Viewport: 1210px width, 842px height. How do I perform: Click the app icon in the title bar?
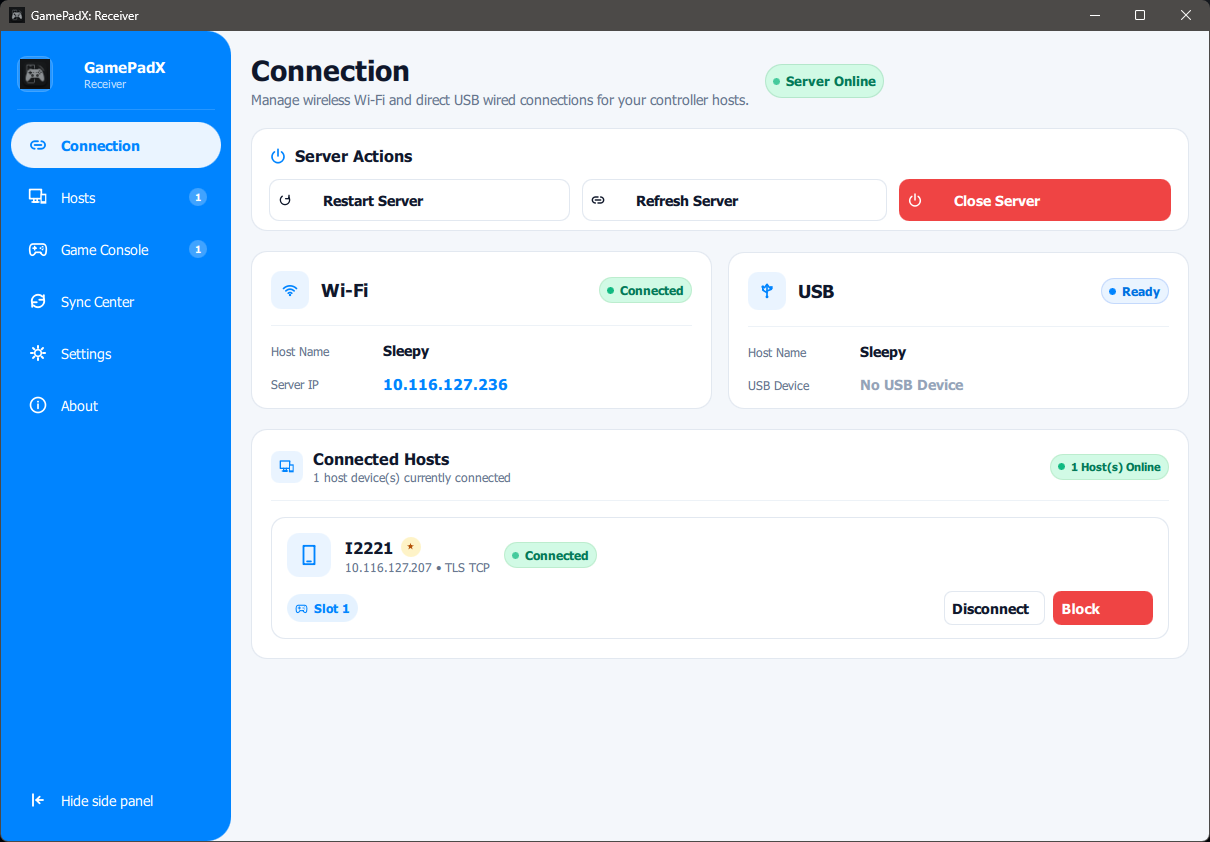point(17,15)
